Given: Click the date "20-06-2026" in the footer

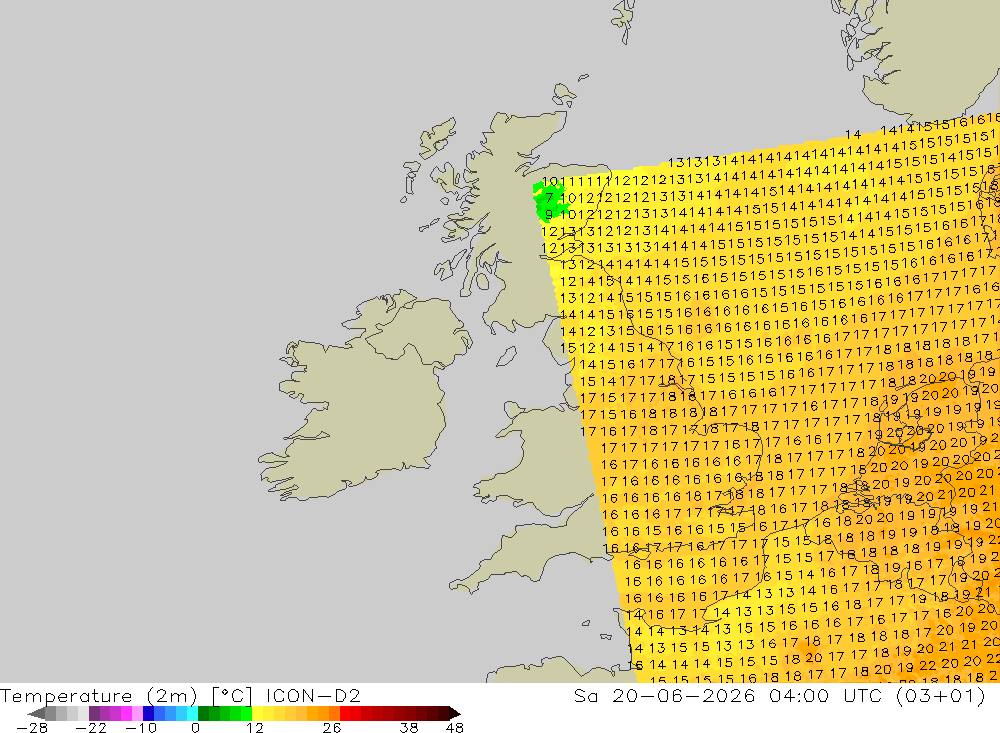Looking at the screenshot, I should 683,696.
